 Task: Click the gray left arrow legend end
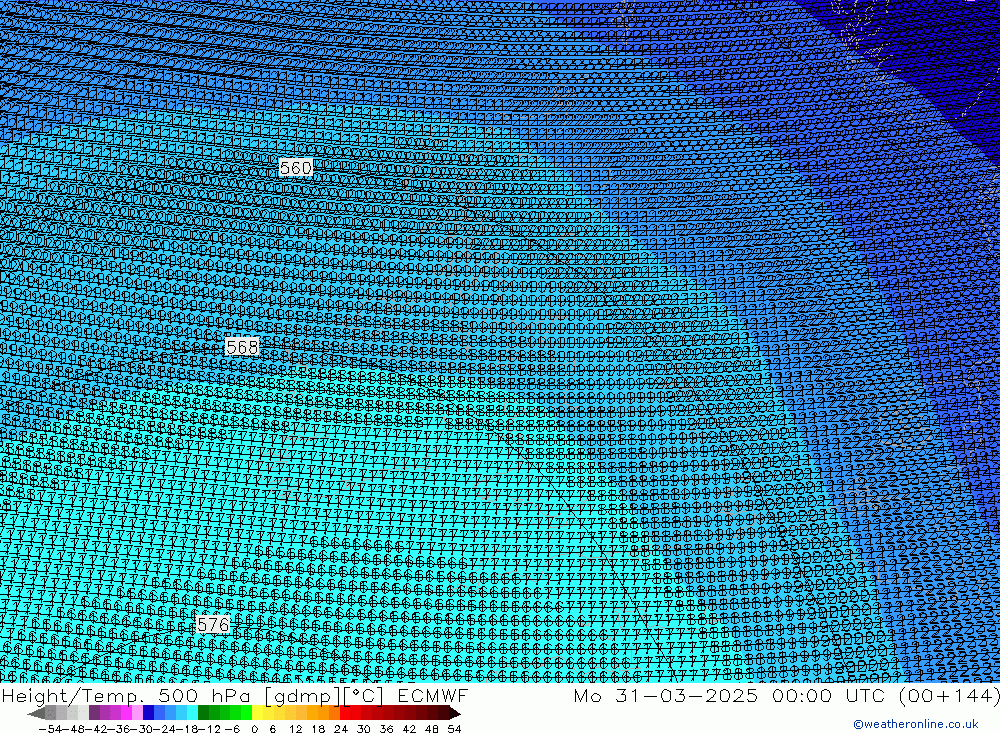36,713
